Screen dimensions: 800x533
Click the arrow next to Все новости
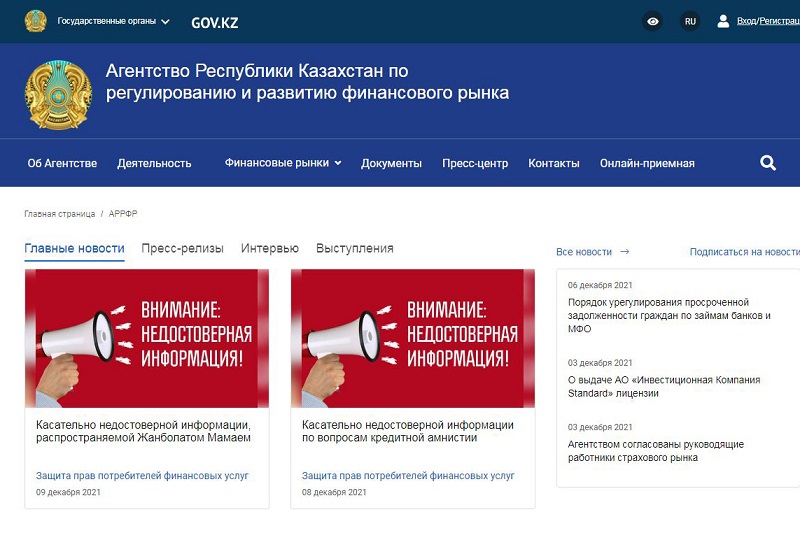tap(625, 252)
